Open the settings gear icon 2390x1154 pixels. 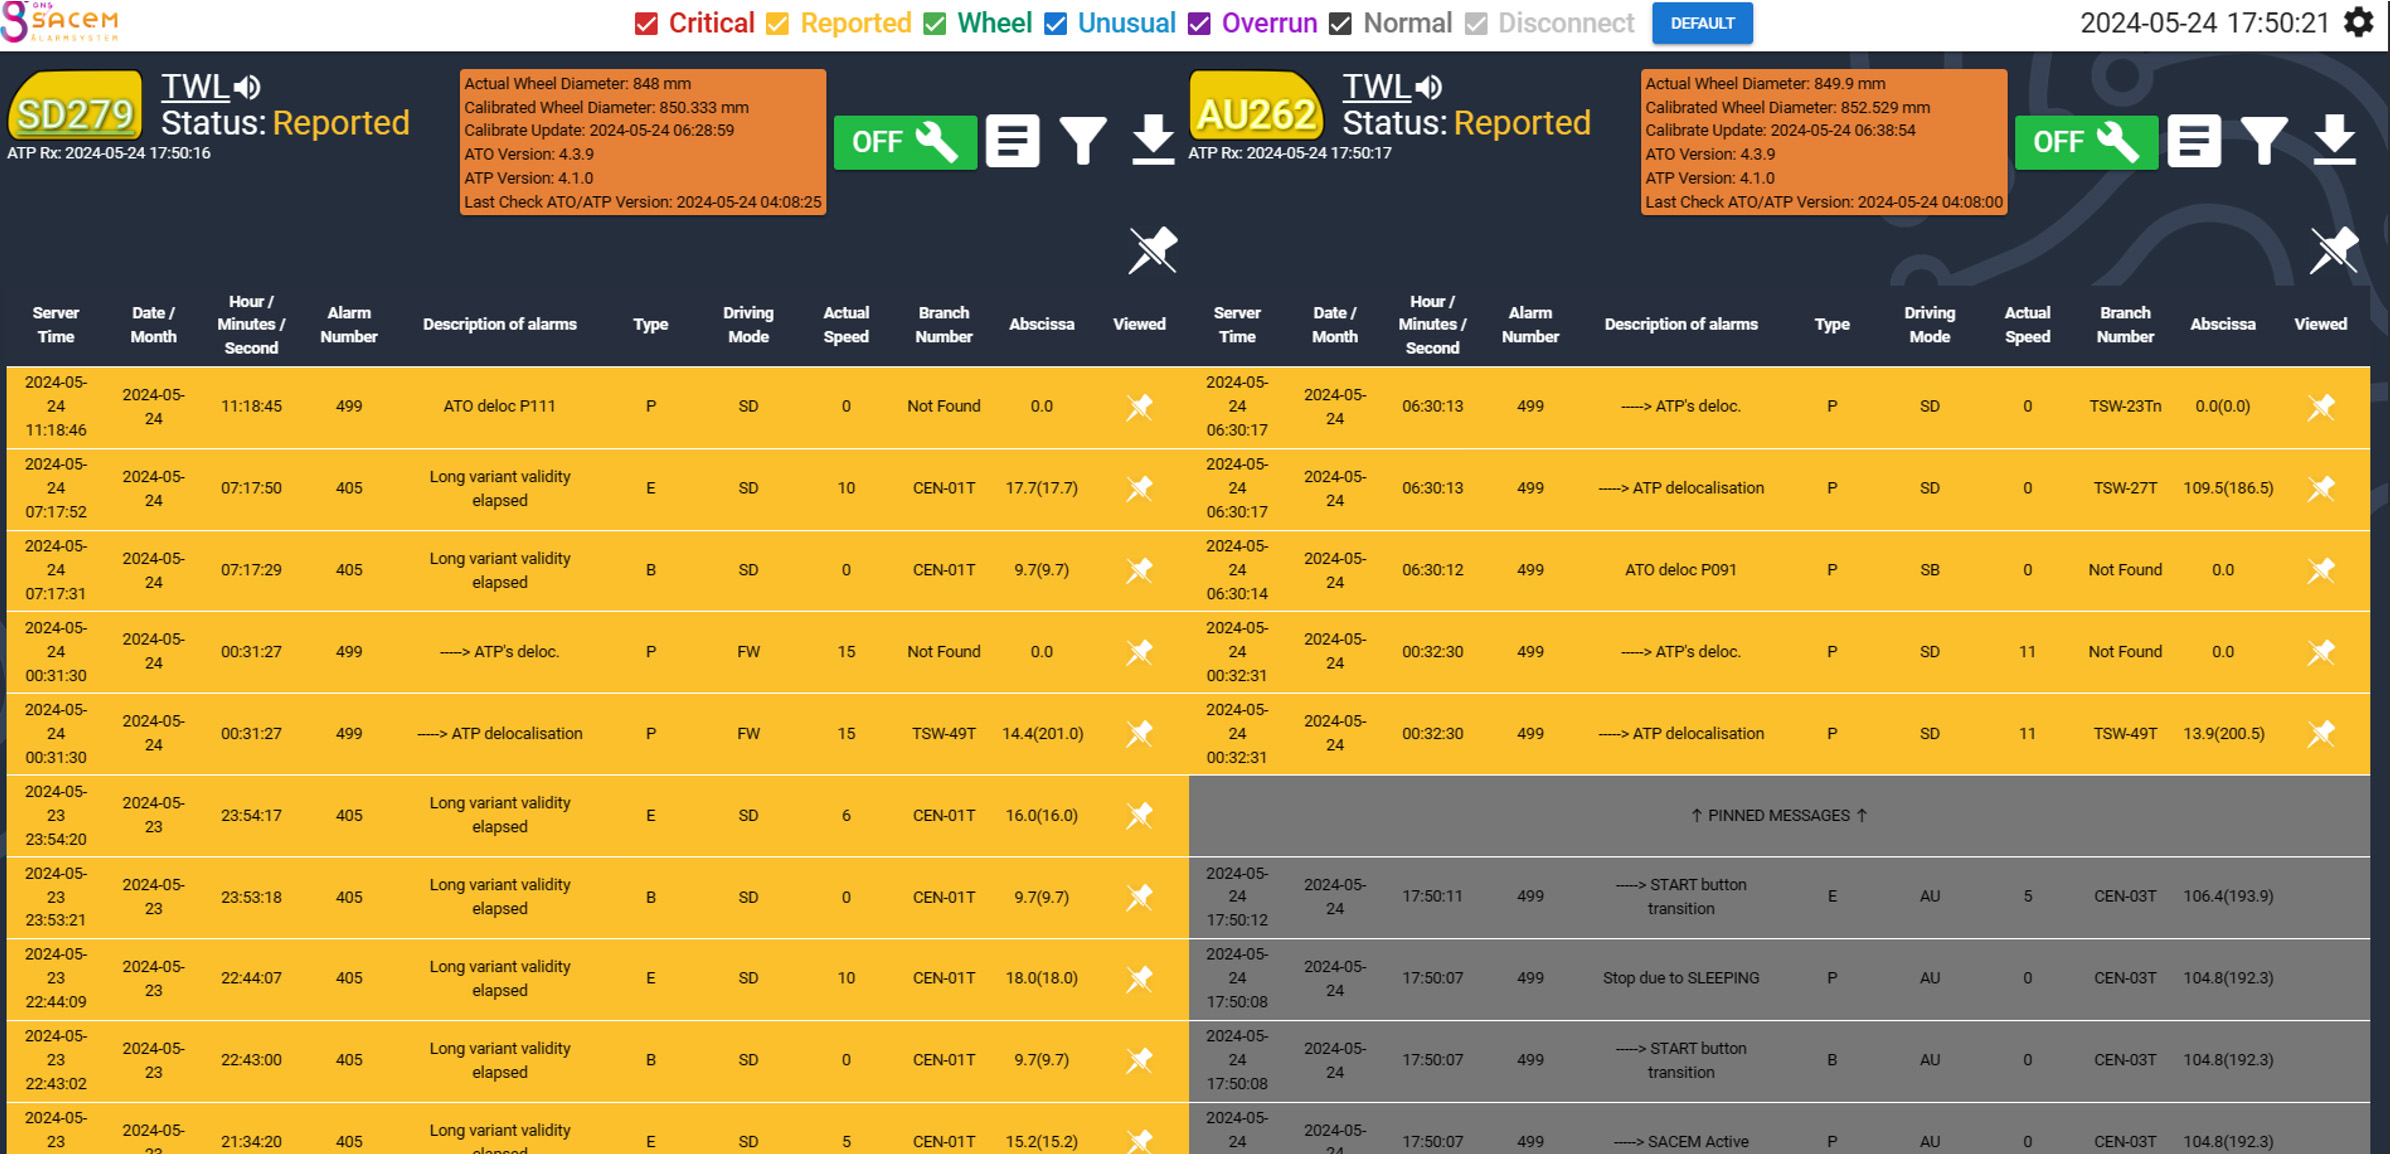click(2359, 22)
